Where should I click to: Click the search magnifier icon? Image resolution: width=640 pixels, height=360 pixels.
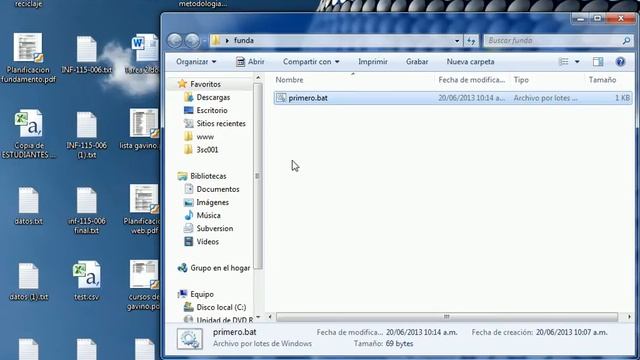point(626,40)
